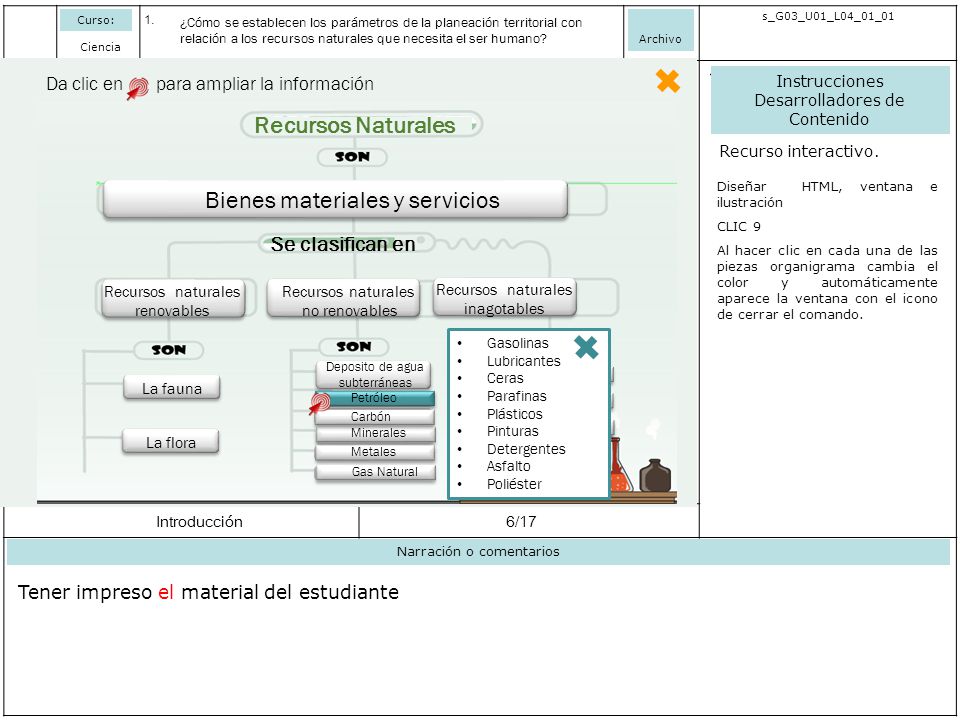Open Recursos naturales renovables box
960x720 pixels.
point(172,300)
